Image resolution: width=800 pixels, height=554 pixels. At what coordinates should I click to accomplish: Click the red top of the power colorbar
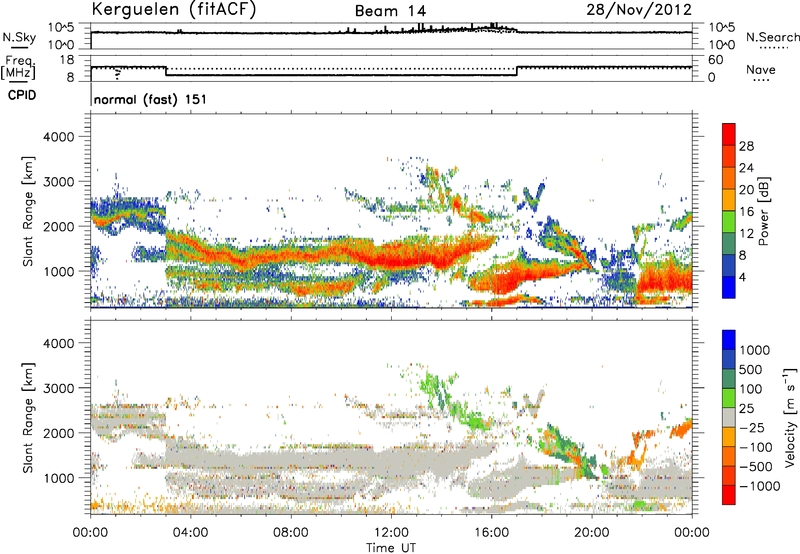[x=729, y=134]
